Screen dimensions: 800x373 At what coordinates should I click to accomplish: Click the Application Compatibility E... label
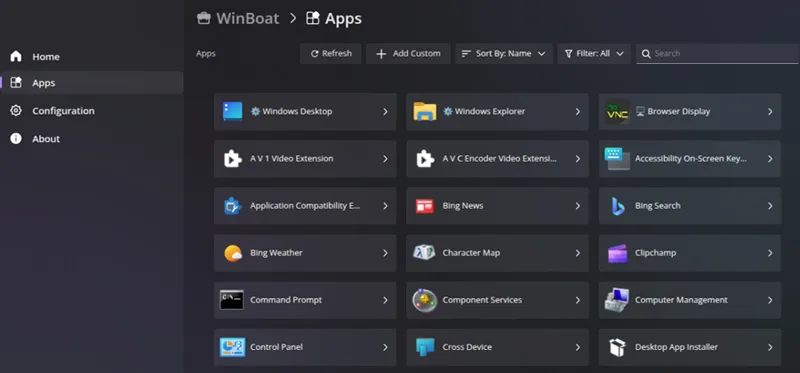(305, 206)
